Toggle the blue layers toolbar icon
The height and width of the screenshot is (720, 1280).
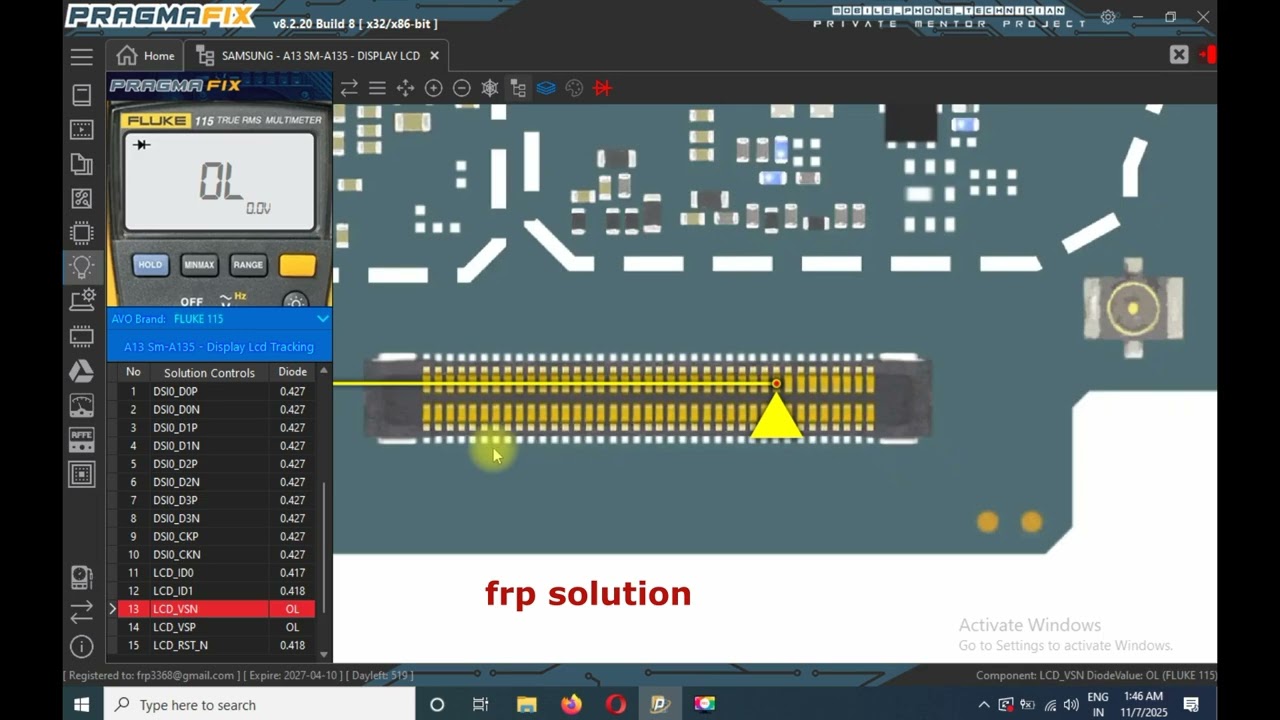[x=546, y=88]
